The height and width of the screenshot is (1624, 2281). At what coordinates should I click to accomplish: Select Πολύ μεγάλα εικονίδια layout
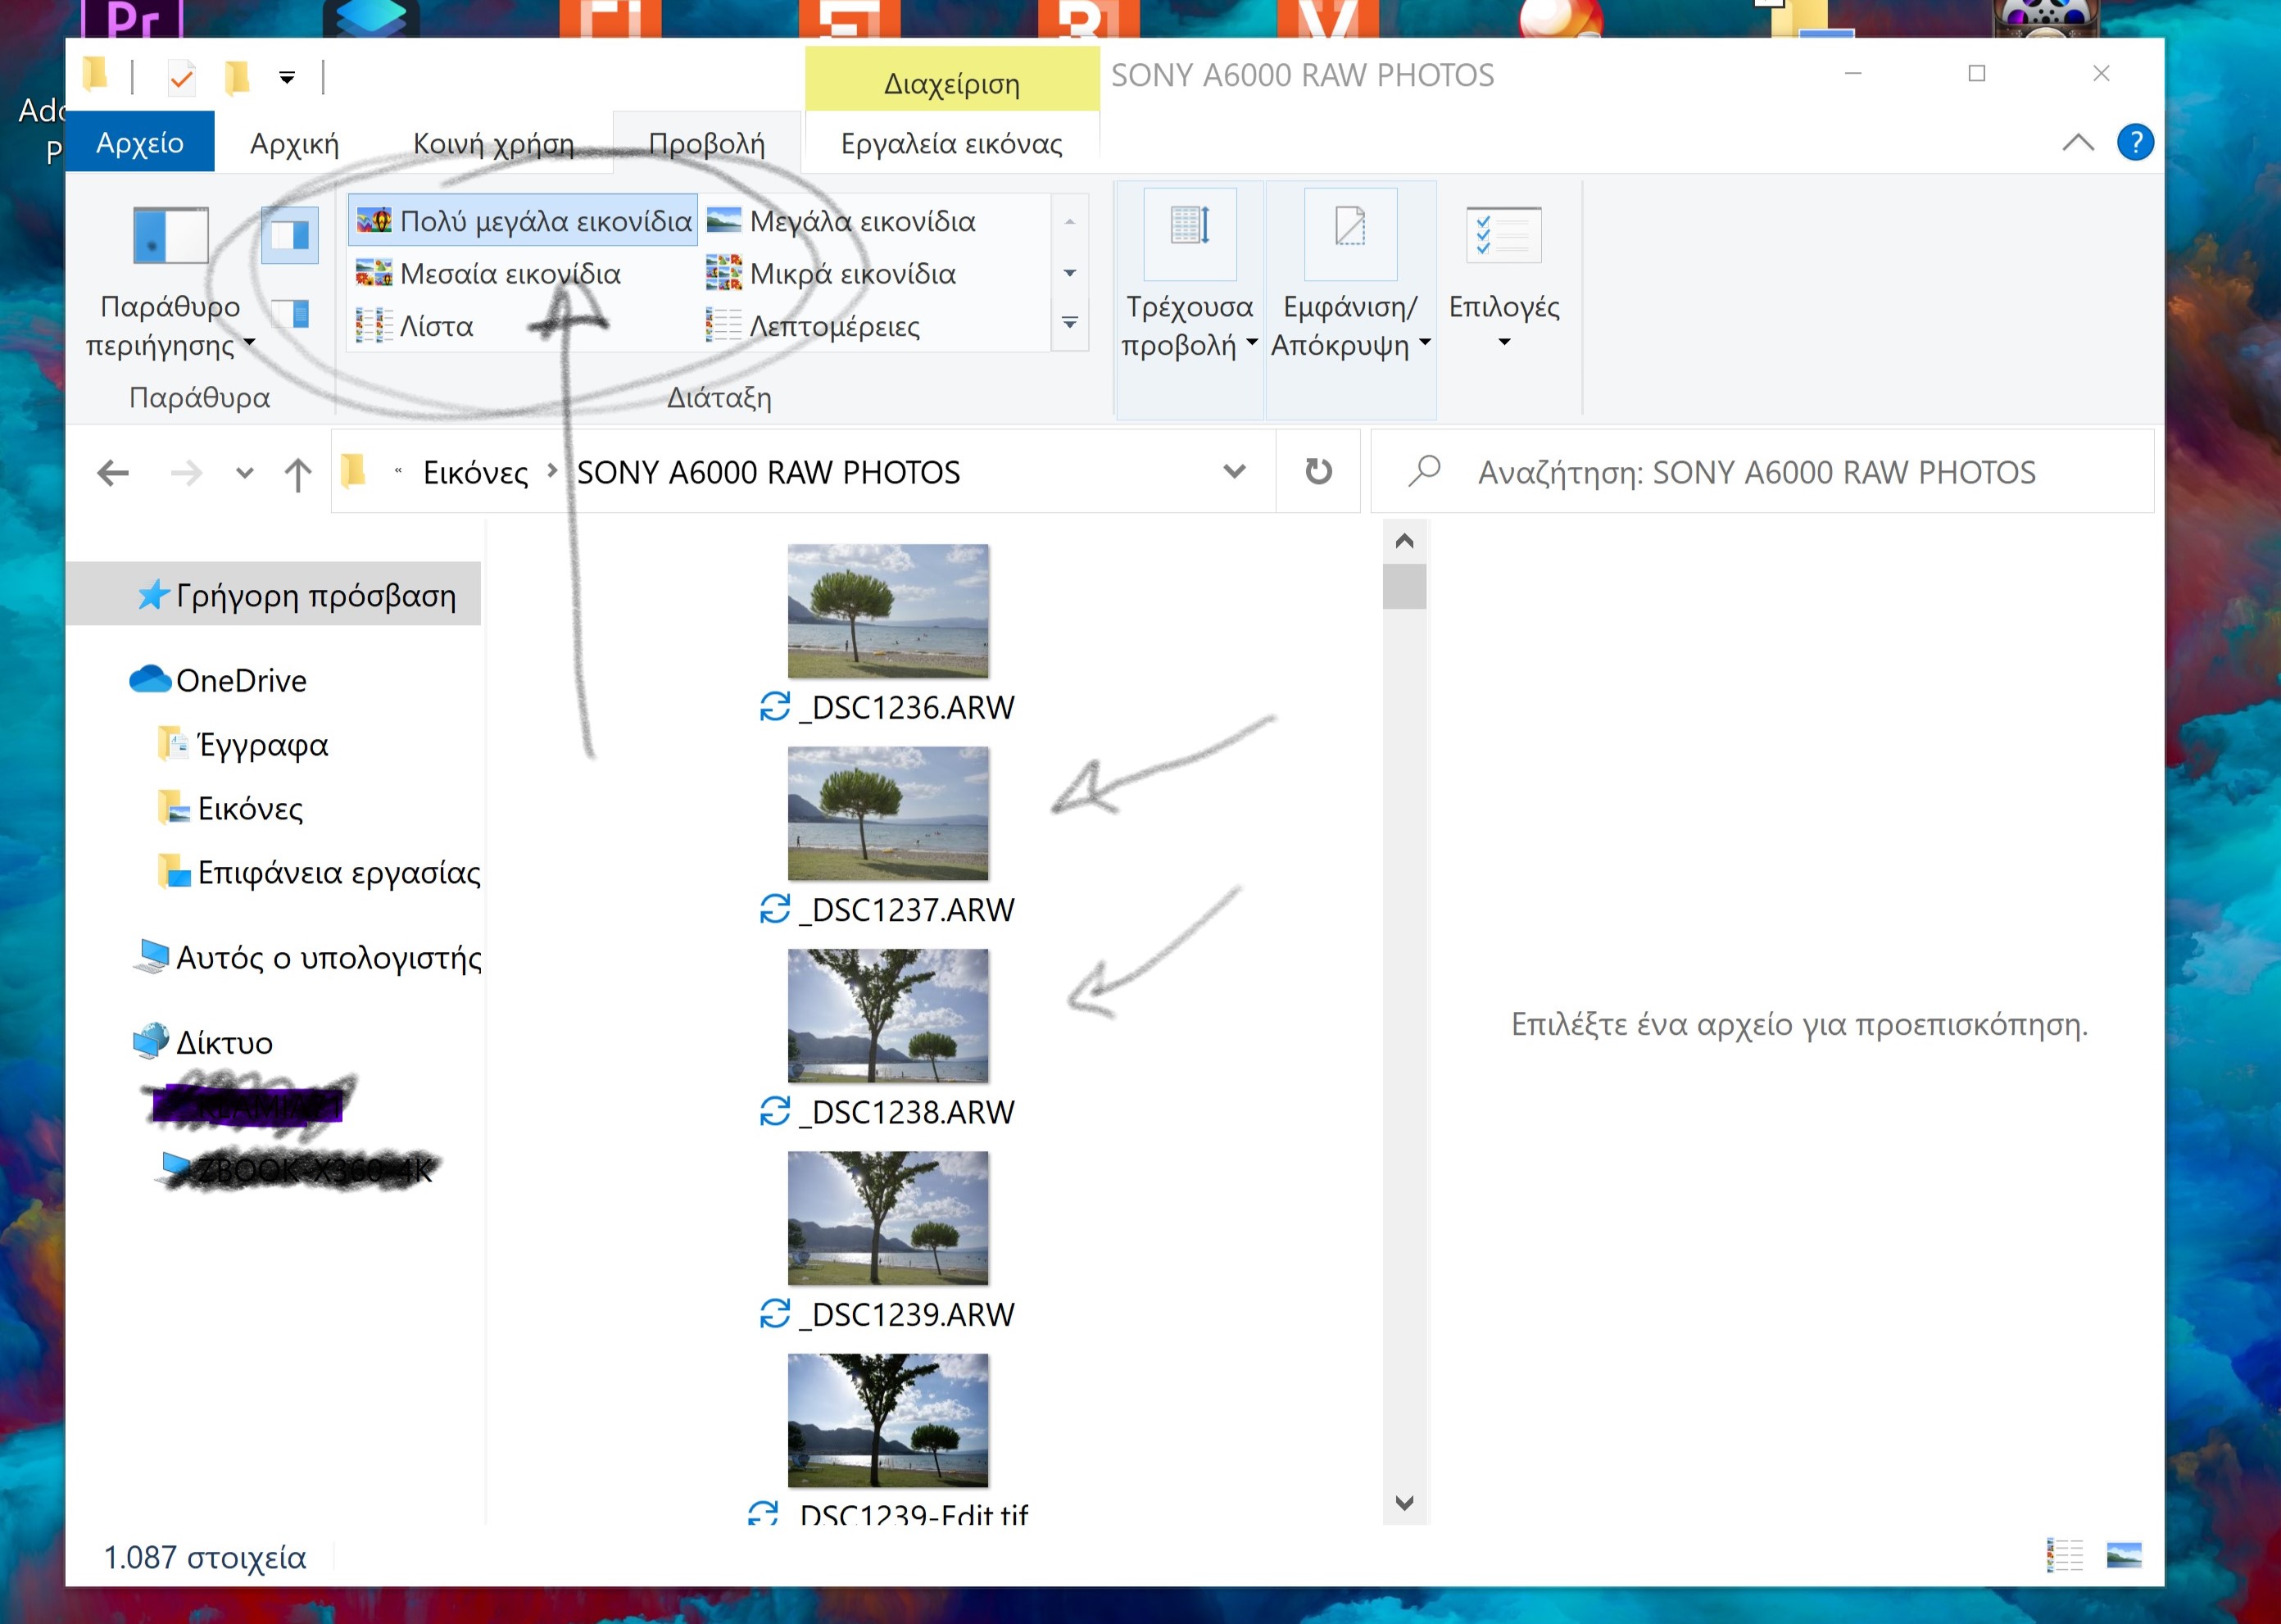[523, 220]
